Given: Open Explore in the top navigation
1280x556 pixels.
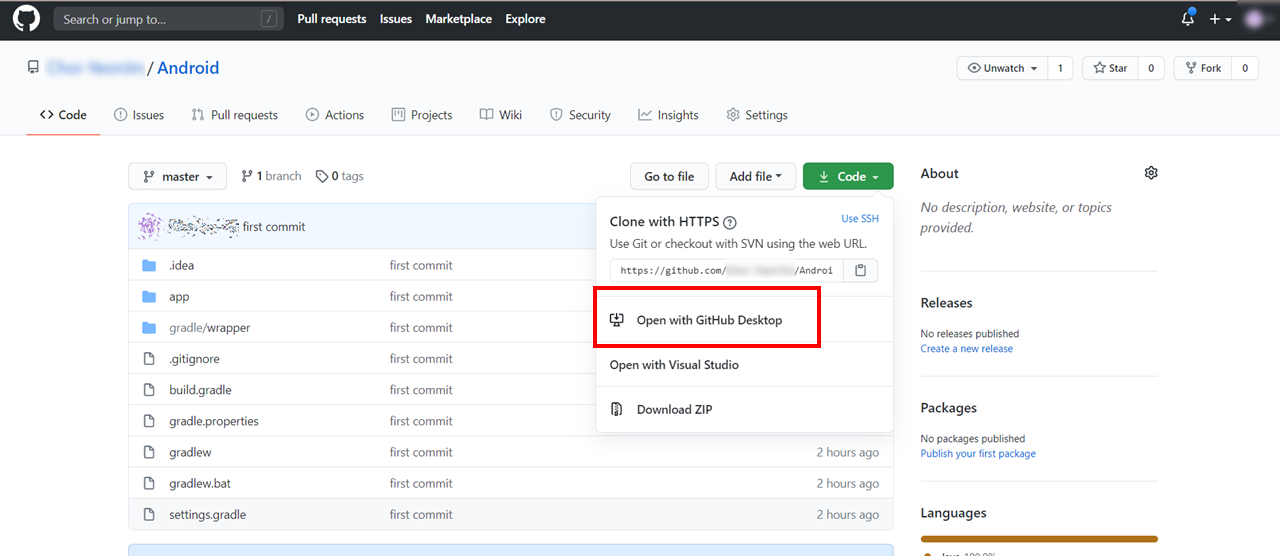Looking at the screenshot, I should coord(525,19).
